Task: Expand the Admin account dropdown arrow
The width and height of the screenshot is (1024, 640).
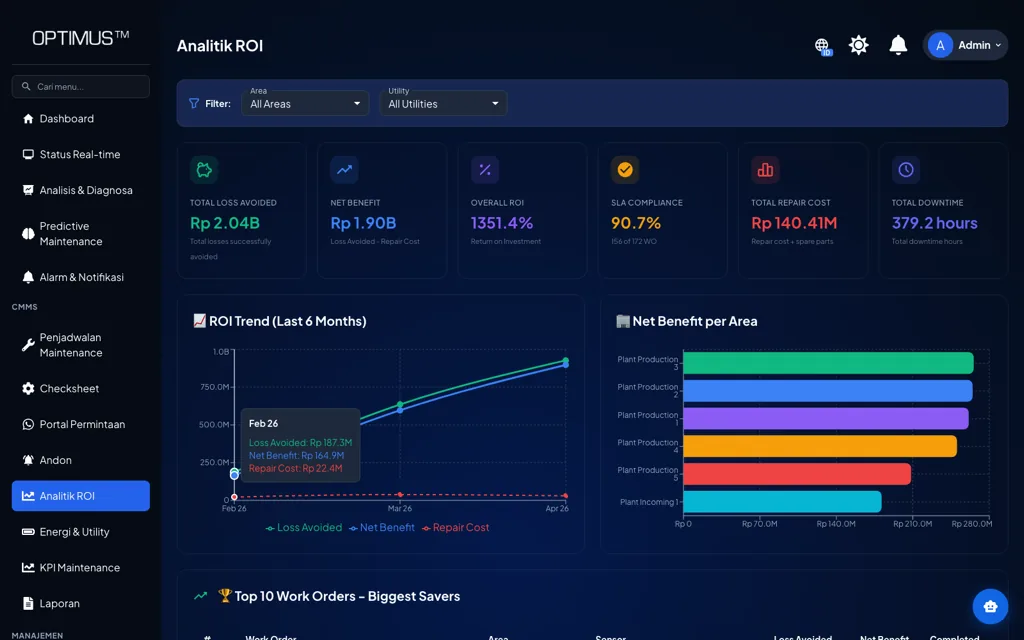Action: point(998,46)
